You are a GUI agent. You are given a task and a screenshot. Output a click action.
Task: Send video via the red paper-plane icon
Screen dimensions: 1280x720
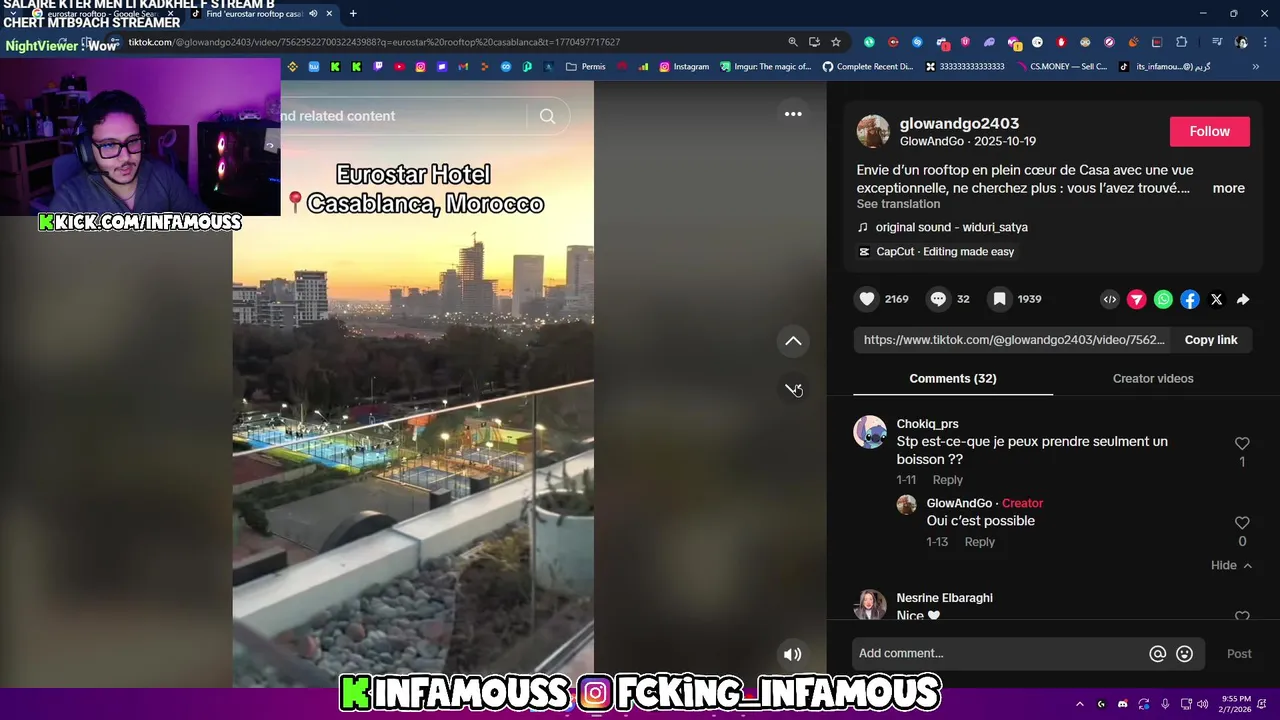click(1137, 299)
